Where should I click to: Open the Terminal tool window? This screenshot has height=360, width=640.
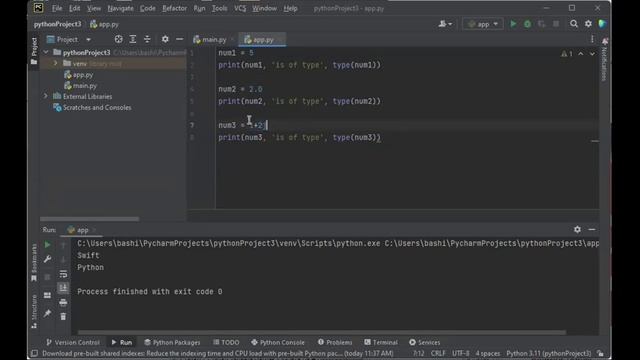[381, 342]
